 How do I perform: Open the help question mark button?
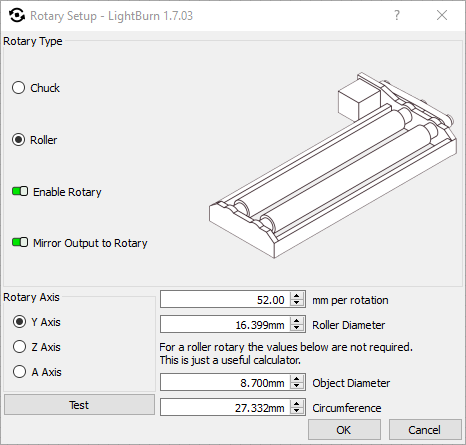click(396, 15)
